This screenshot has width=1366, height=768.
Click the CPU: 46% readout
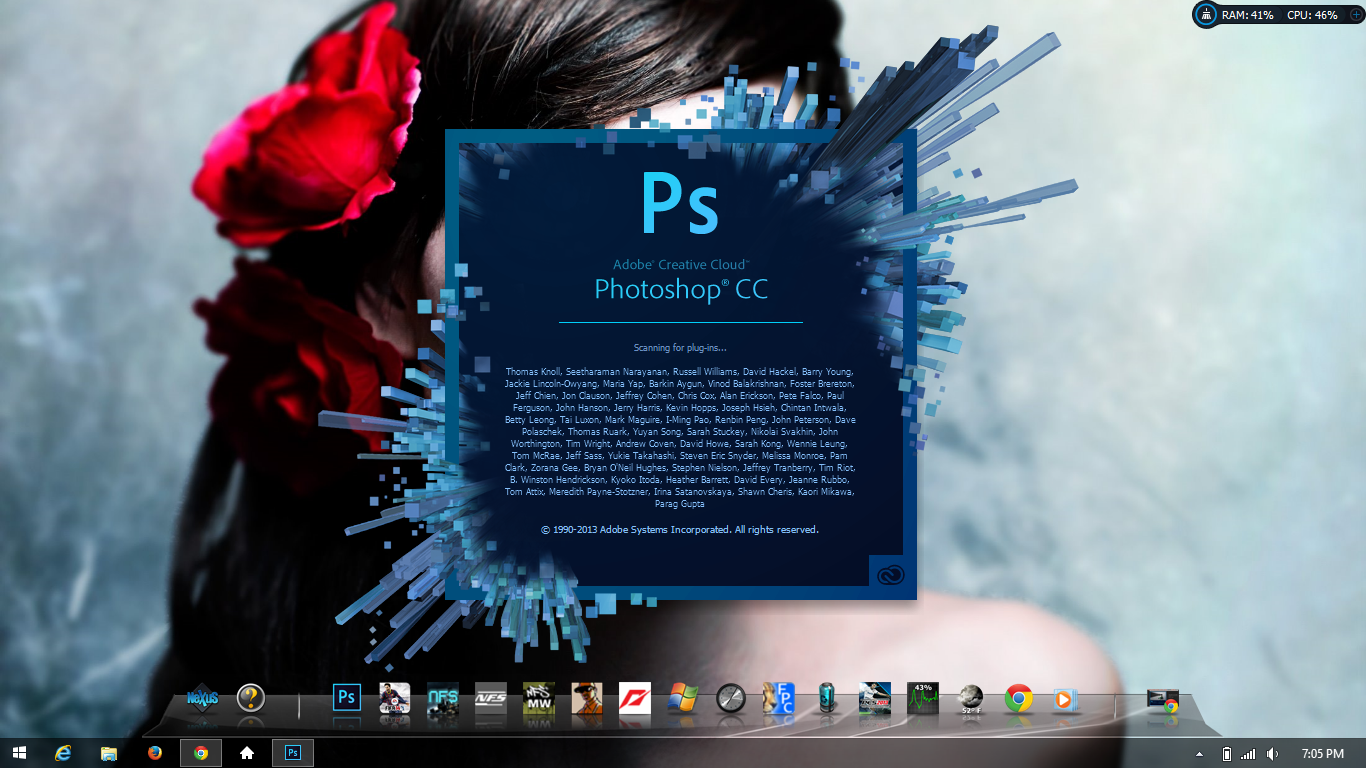(1312, 15)
